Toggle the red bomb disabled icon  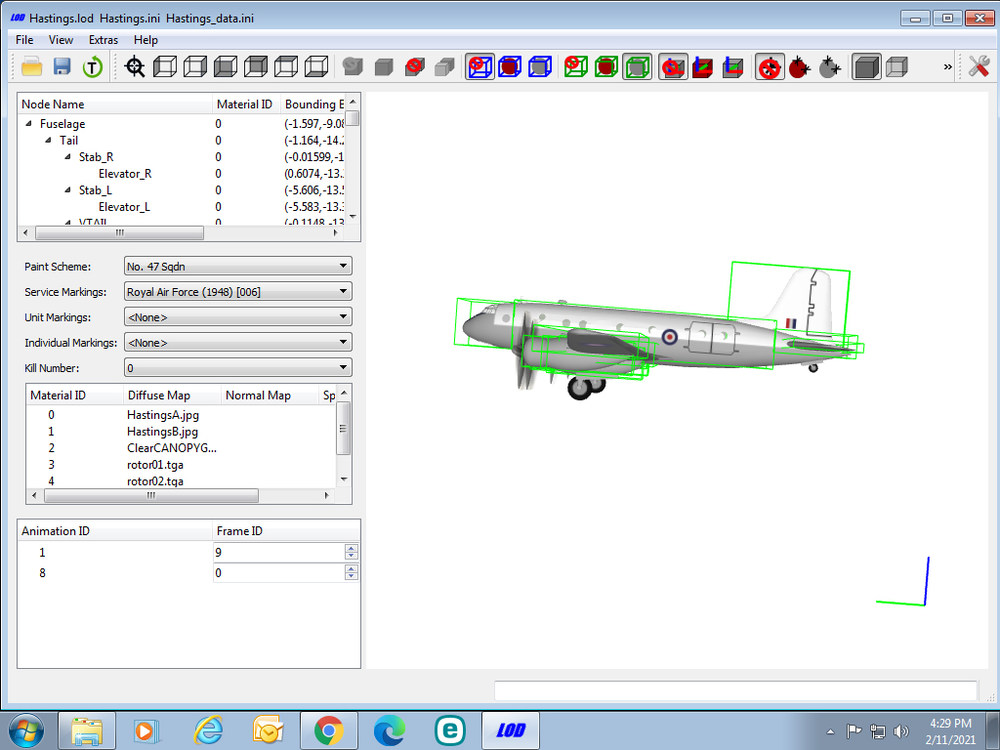point(770,66)
